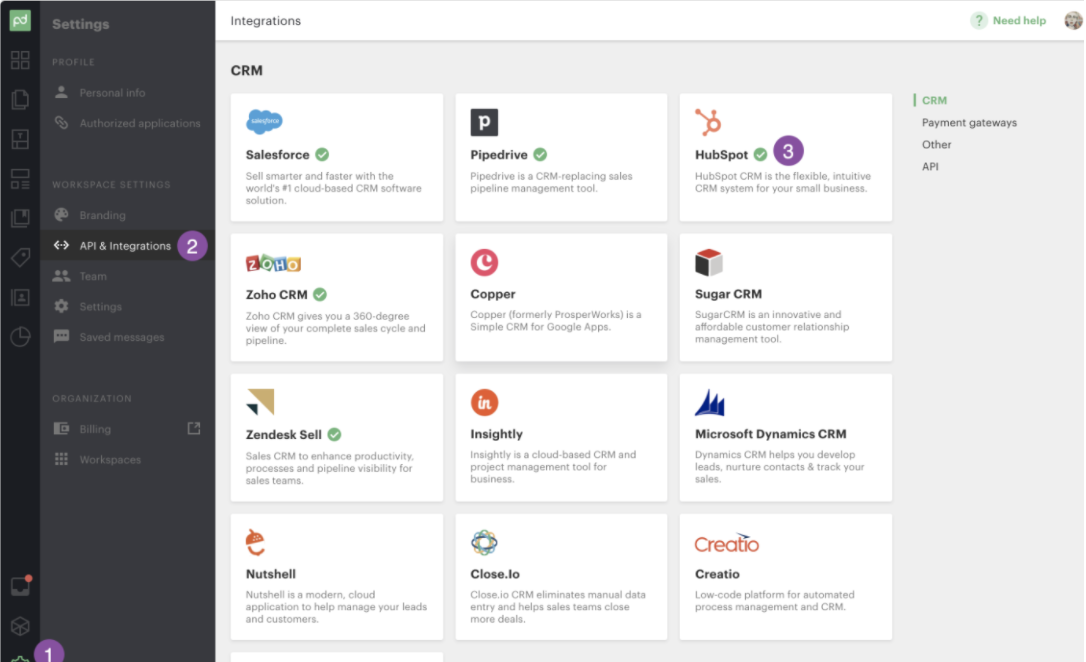This screenshot has height=662, width=1086.
Task: Click the Need help link
Action: coord(1019,21)
